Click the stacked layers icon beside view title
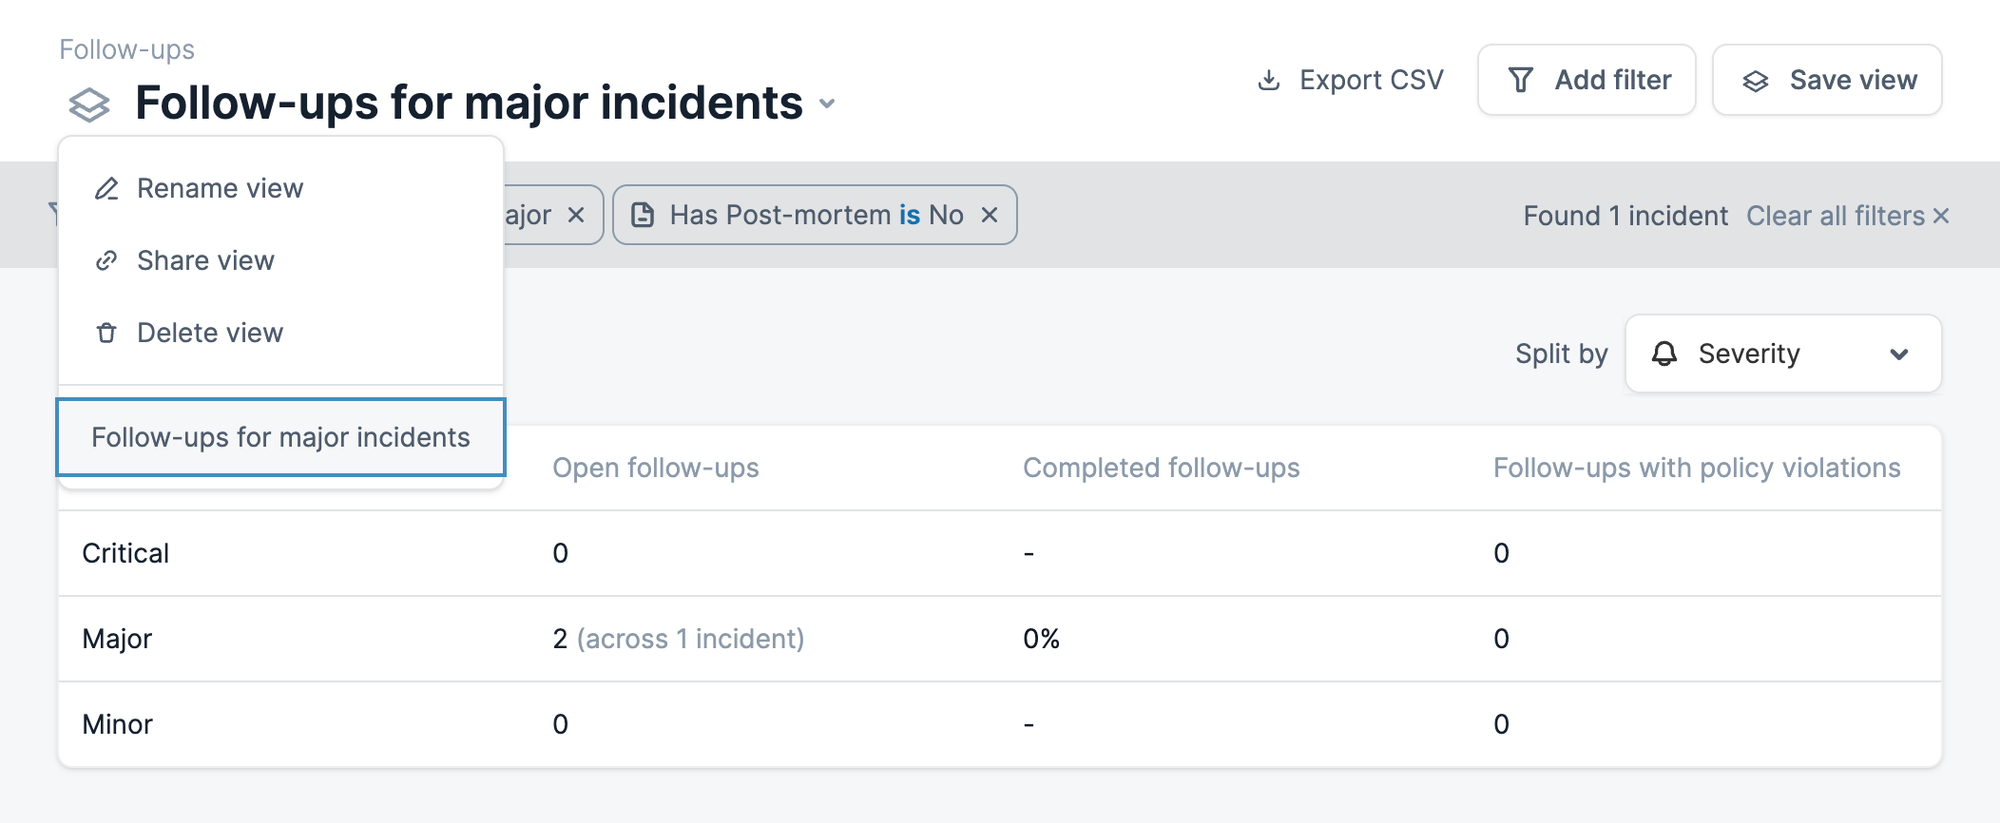Screen dimensions: 2000x823 click(89, 104)
